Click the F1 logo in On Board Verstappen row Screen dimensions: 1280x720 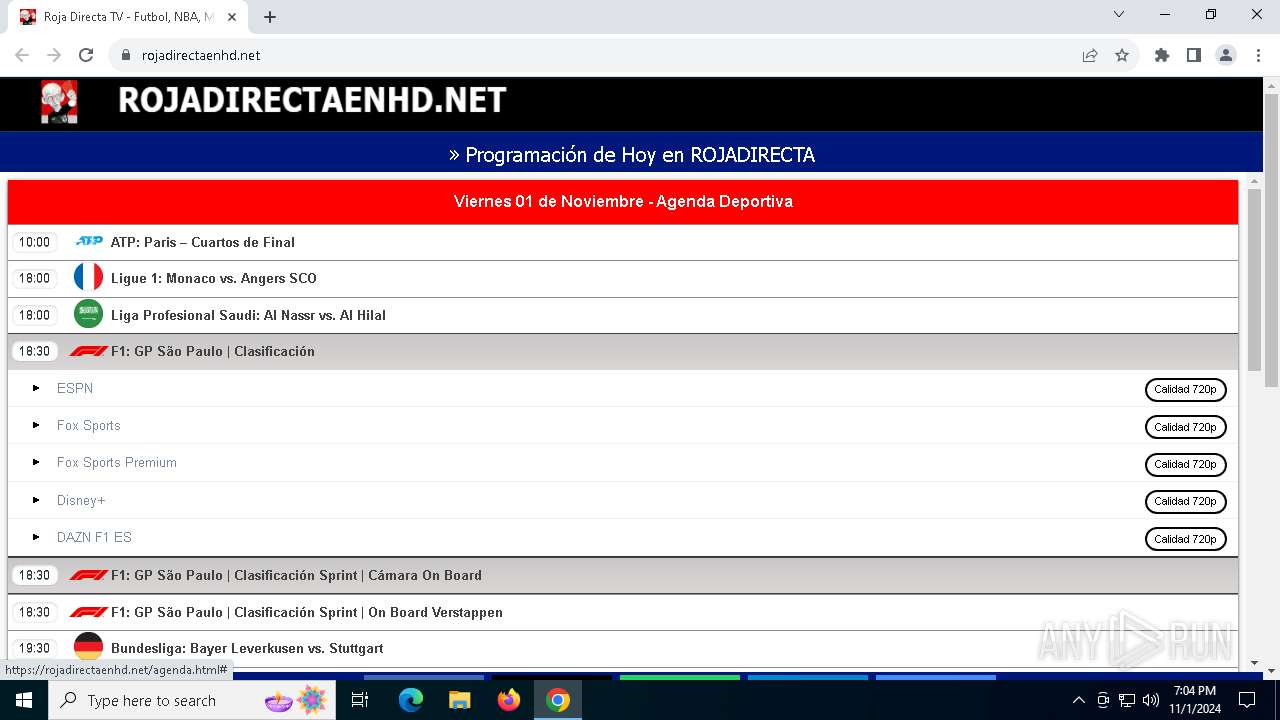point(89,612)
